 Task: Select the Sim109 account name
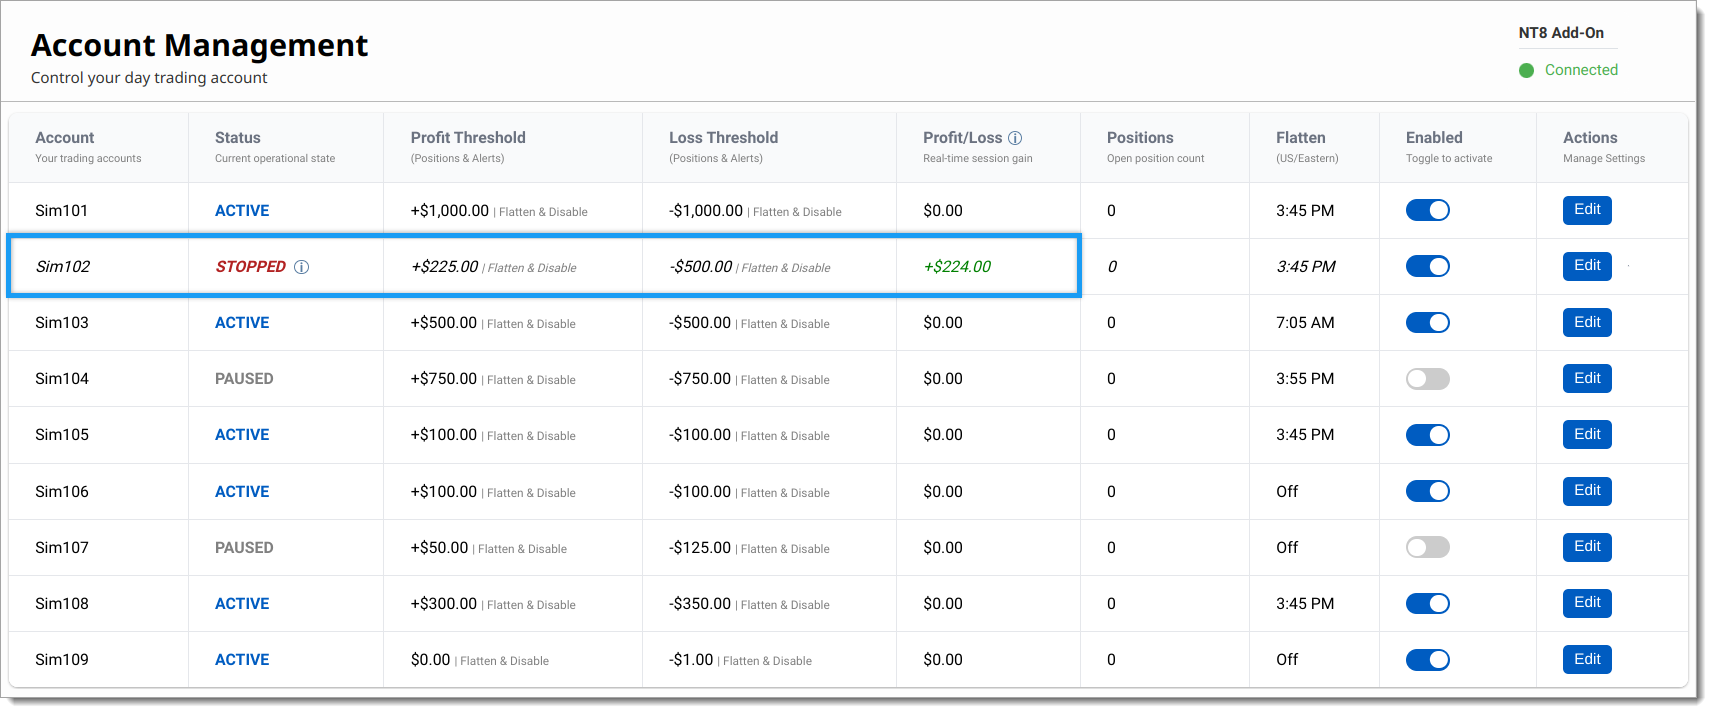62,660
